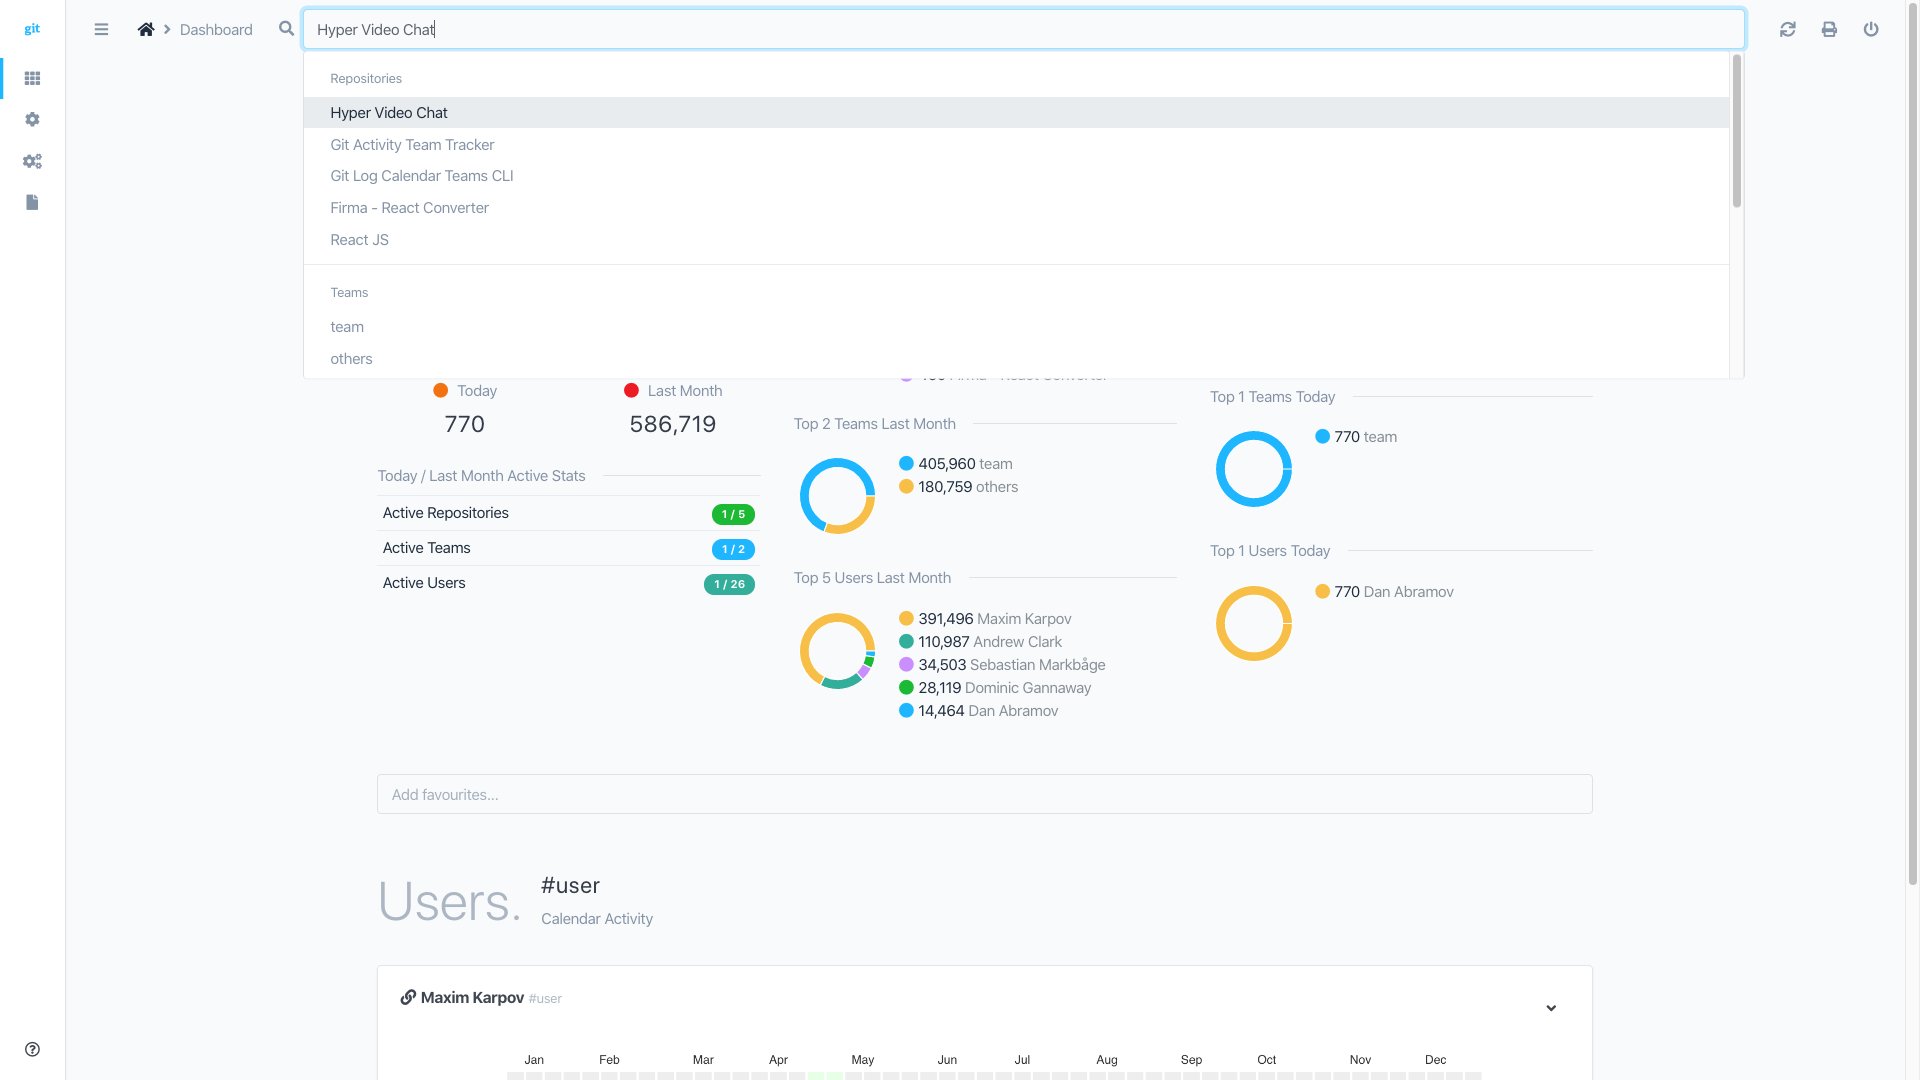This screenshot has width=1920, height=1080.
Task: Click the Today value 770
Action: tap(464, 424)
